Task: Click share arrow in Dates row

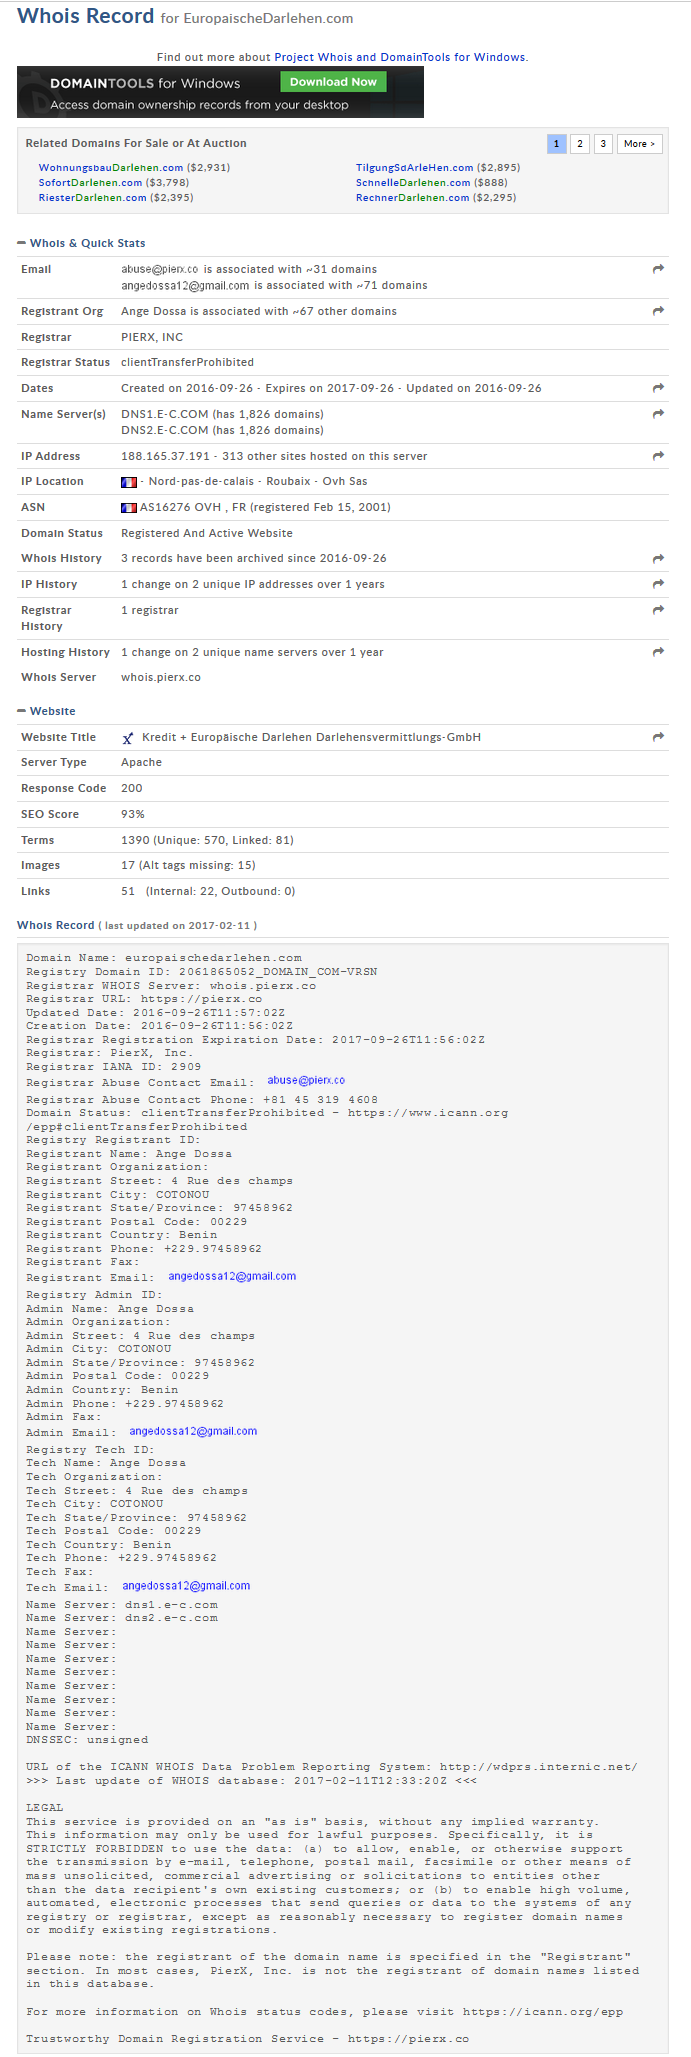Action: (x=658, y=388)
